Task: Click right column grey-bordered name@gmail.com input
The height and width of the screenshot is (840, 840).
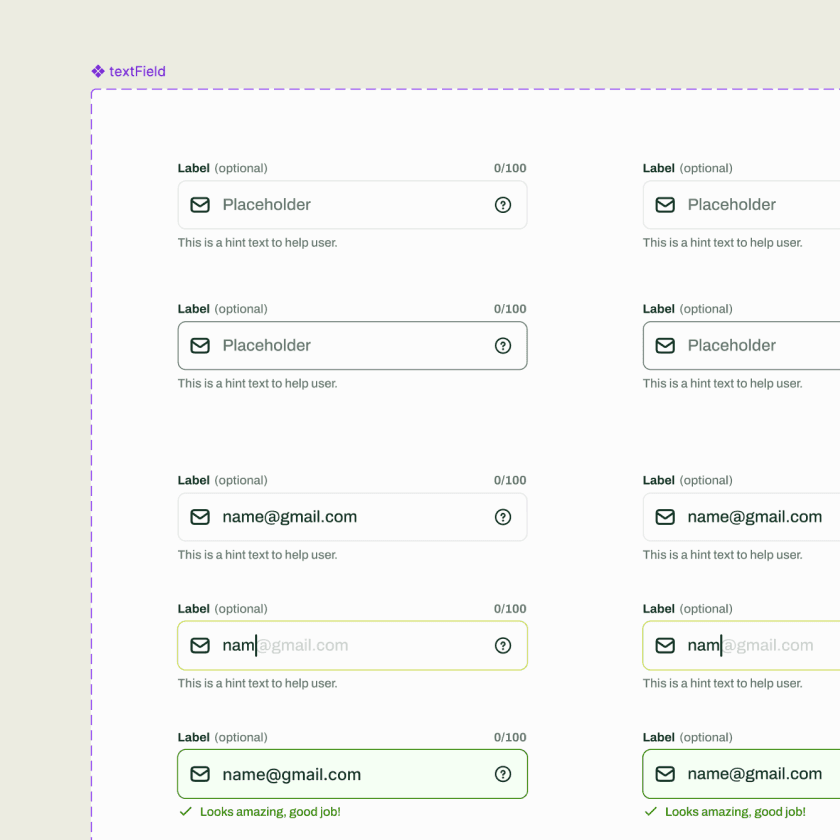Action: (741, 517)
